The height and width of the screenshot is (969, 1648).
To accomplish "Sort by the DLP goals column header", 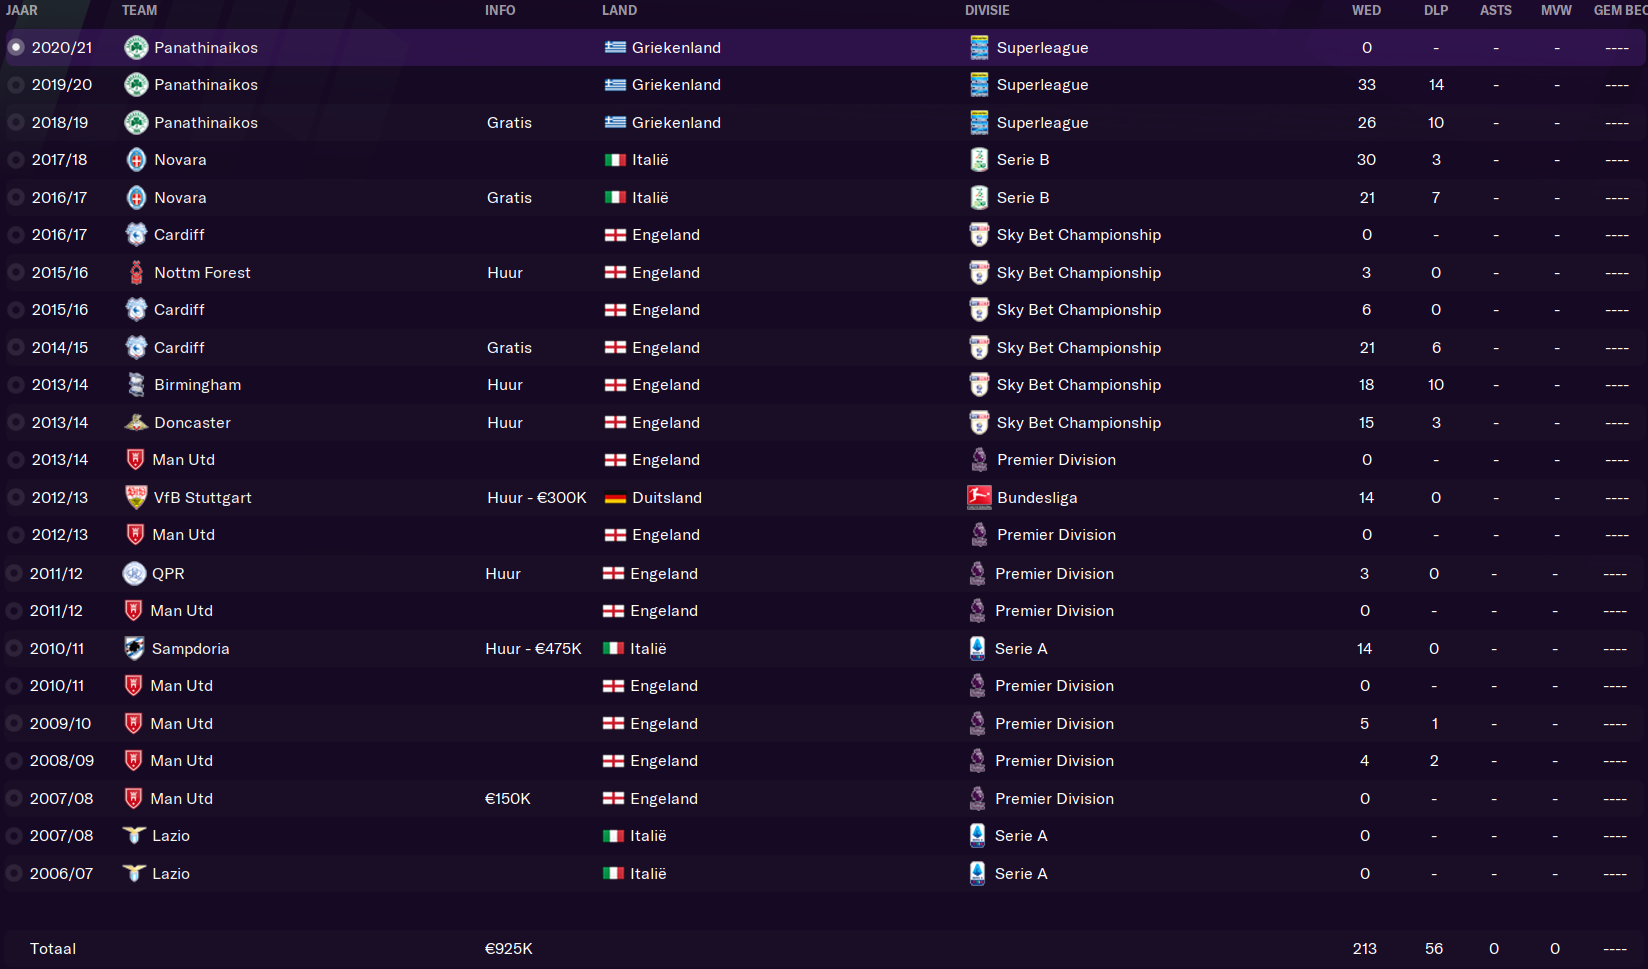I will click(x=1436, y=10).
